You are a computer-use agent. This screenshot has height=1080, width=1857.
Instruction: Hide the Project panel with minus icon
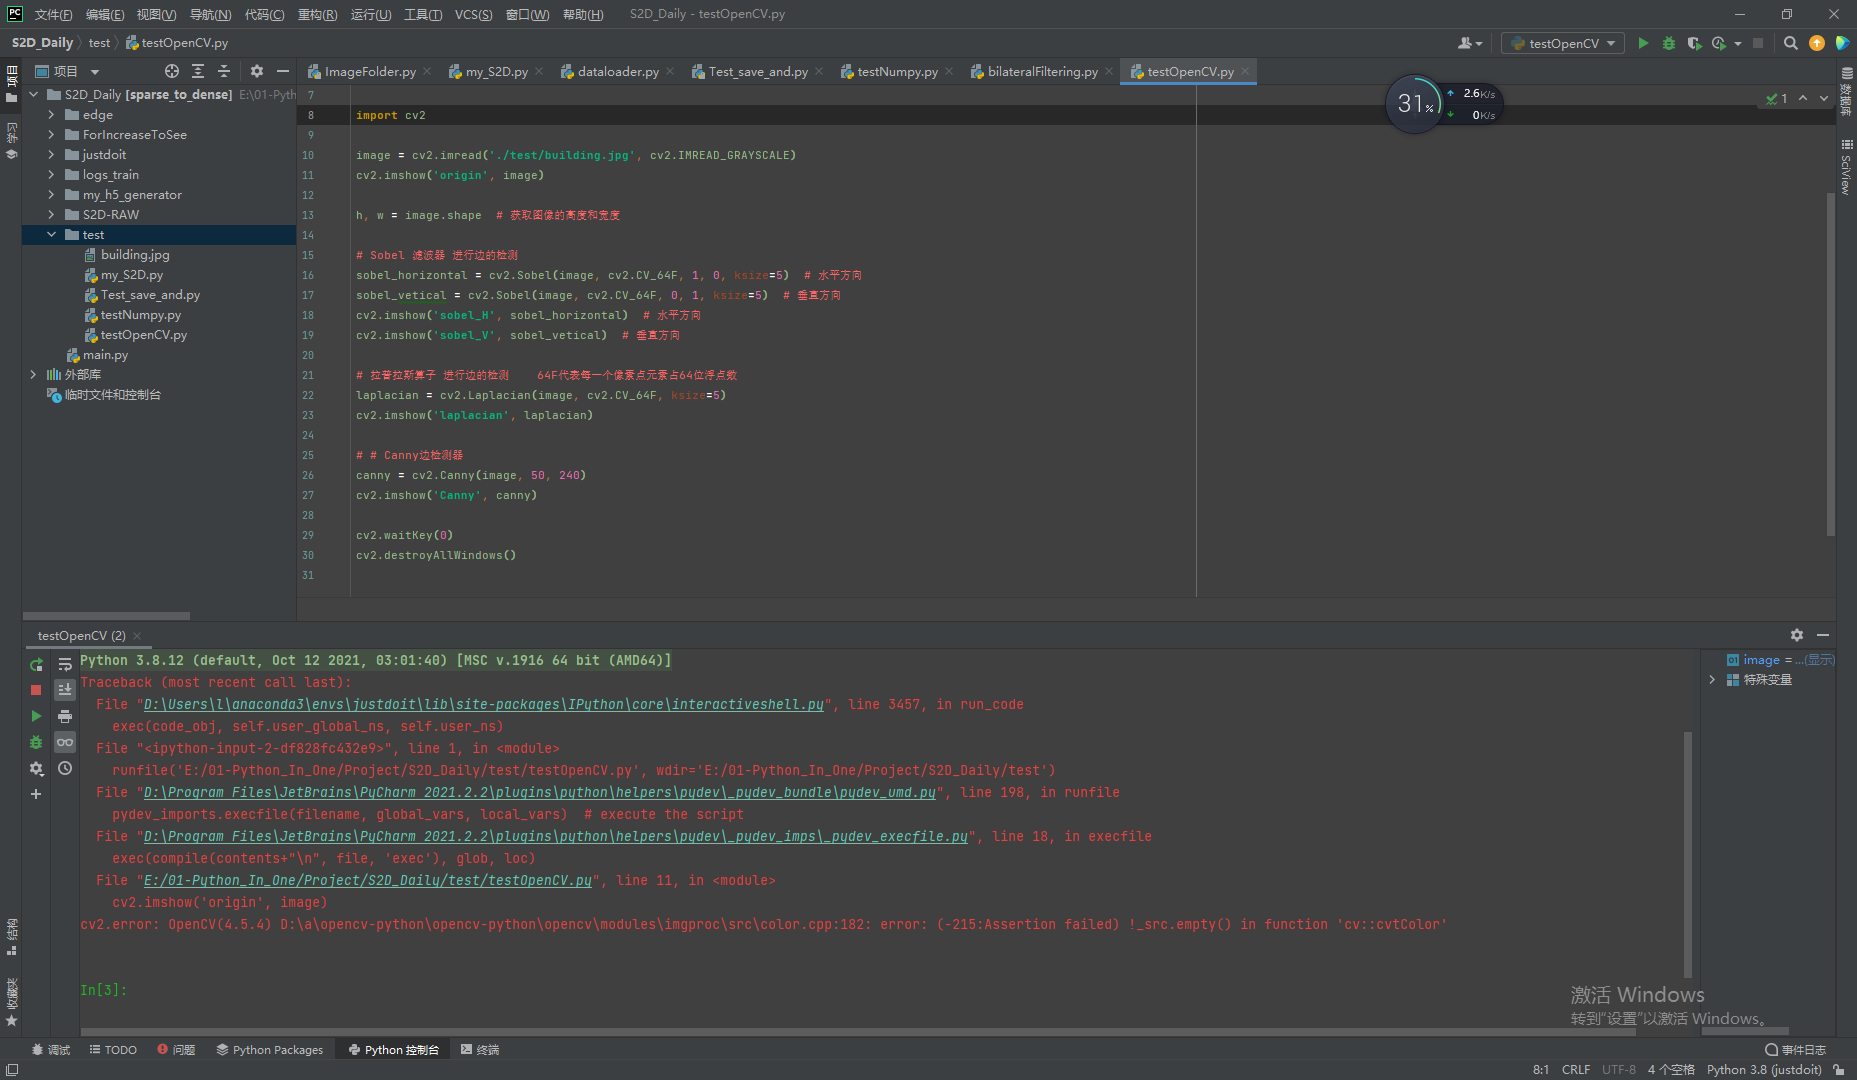point(283,71)
